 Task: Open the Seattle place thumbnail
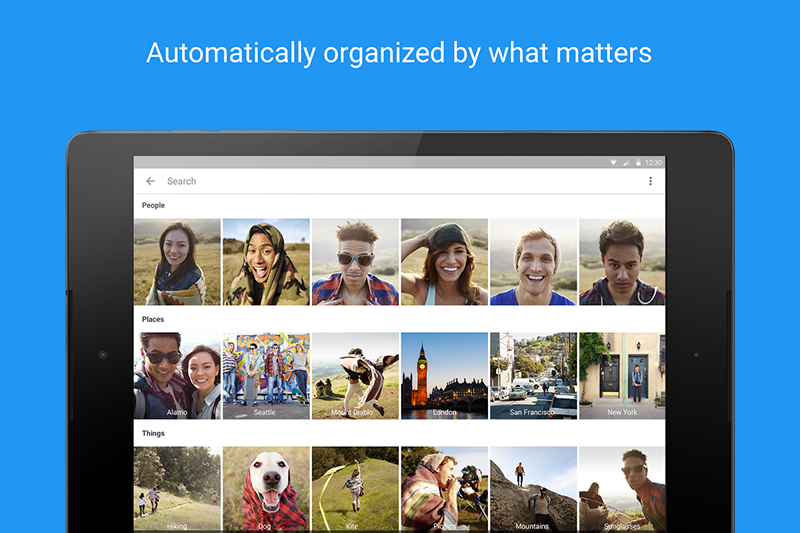[266, 376]
